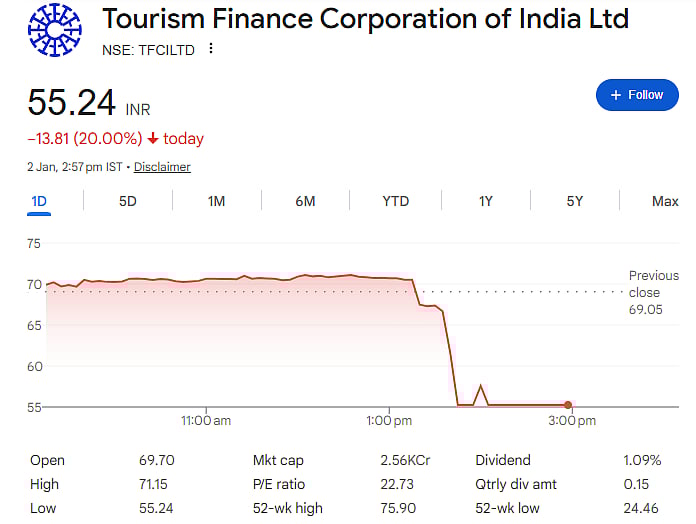Screen dimensions: 696x524
Task: Click the plus Follow button
Action: 636,95
